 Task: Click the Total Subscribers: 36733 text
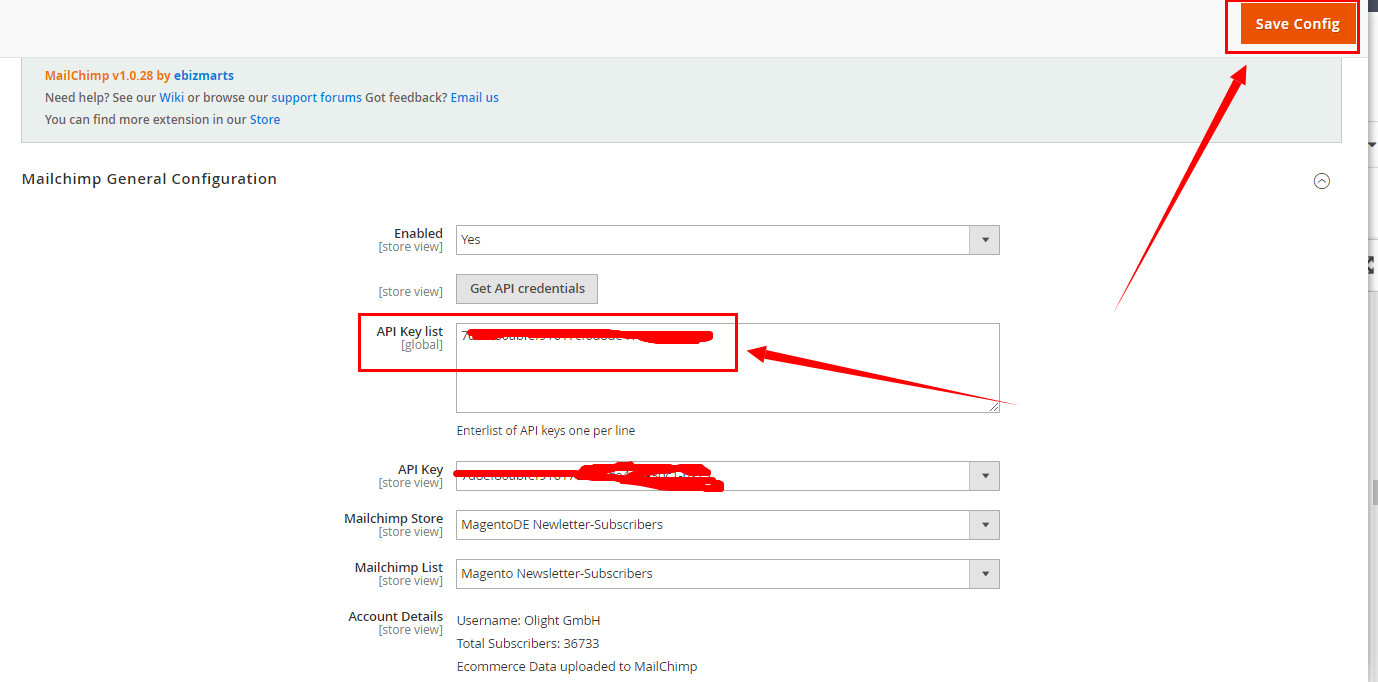pos(528,644)
